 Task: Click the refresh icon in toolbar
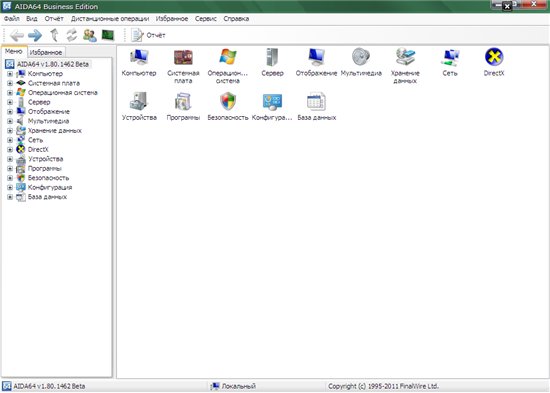(x=72, y=35)
